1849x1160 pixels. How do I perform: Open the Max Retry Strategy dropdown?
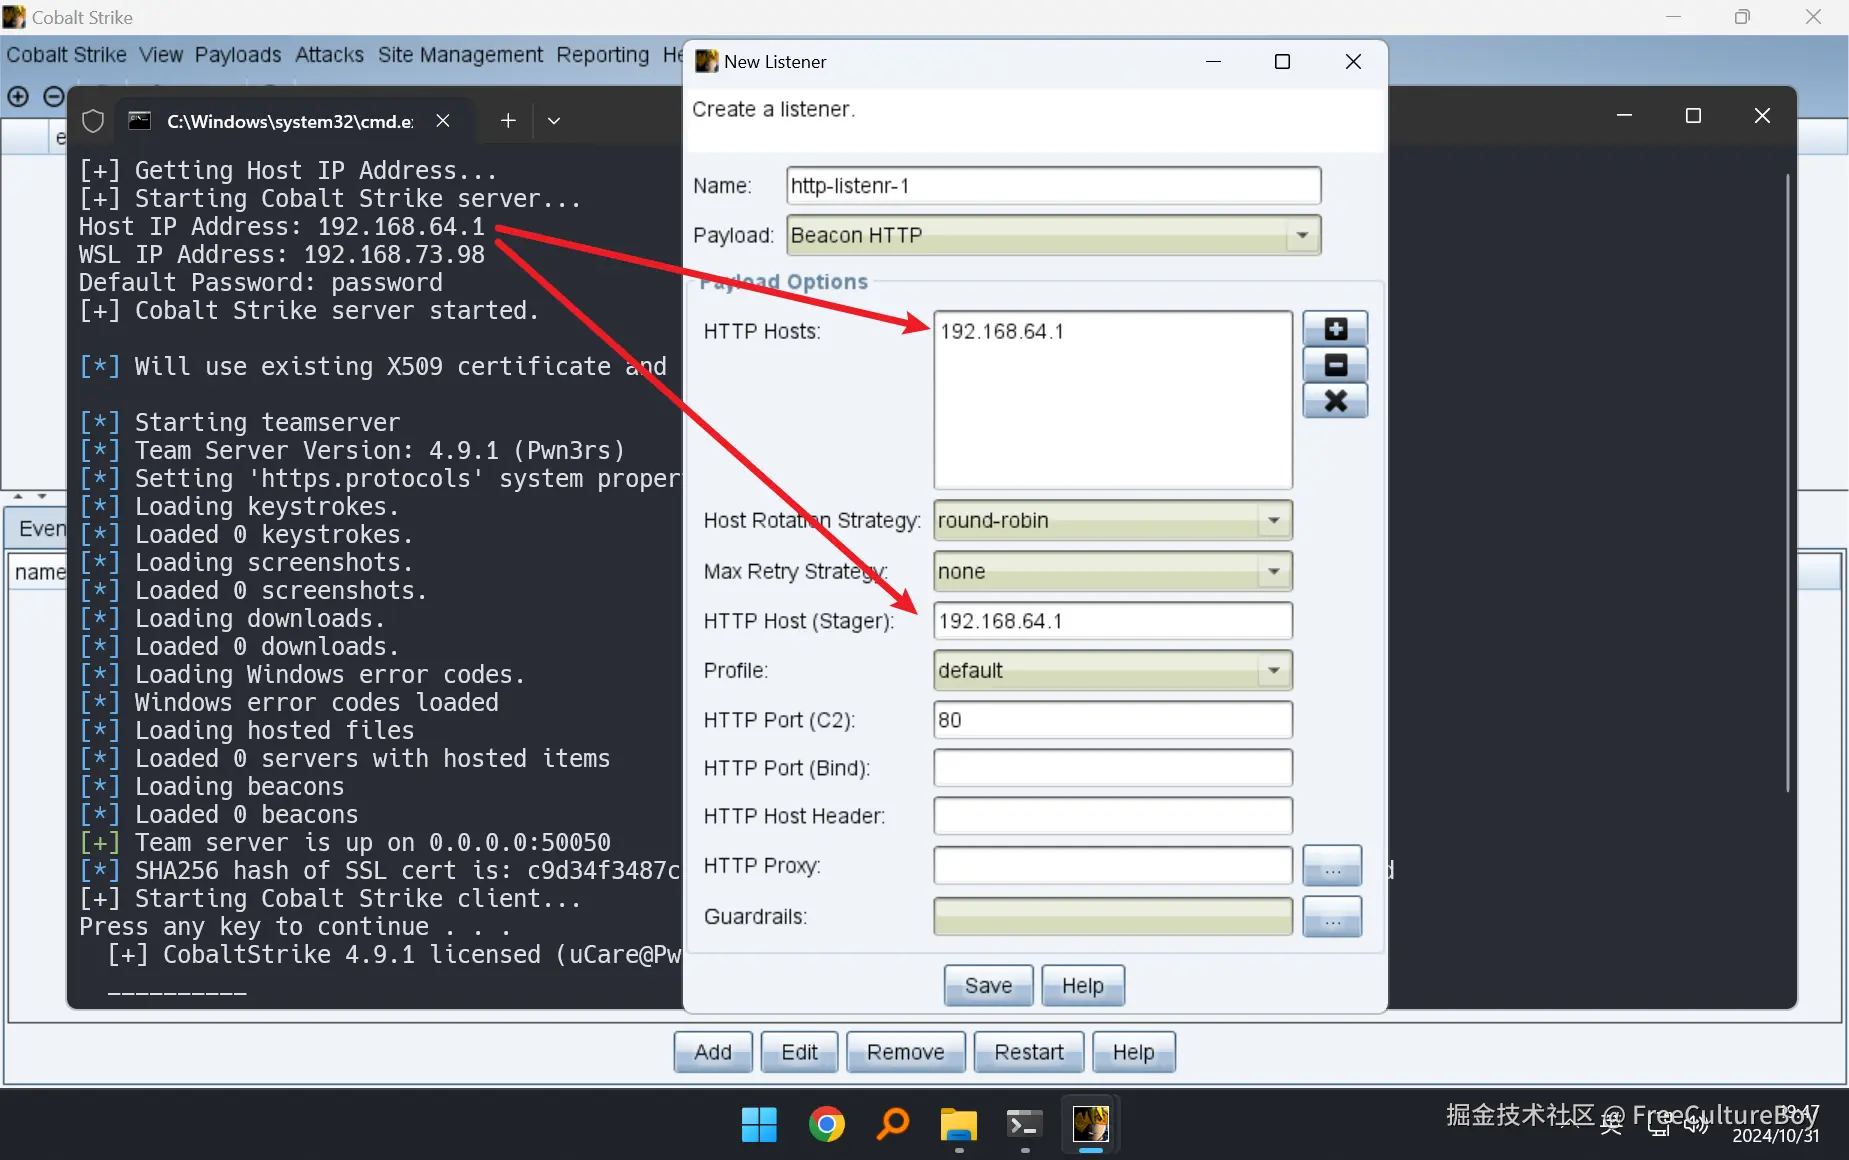[1112, 571]
